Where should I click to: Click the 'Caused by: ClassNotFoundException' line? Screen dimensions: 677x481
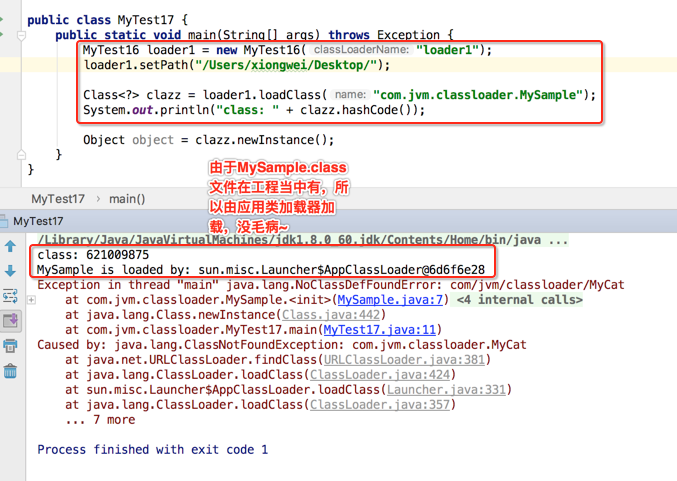pos(282,345)
